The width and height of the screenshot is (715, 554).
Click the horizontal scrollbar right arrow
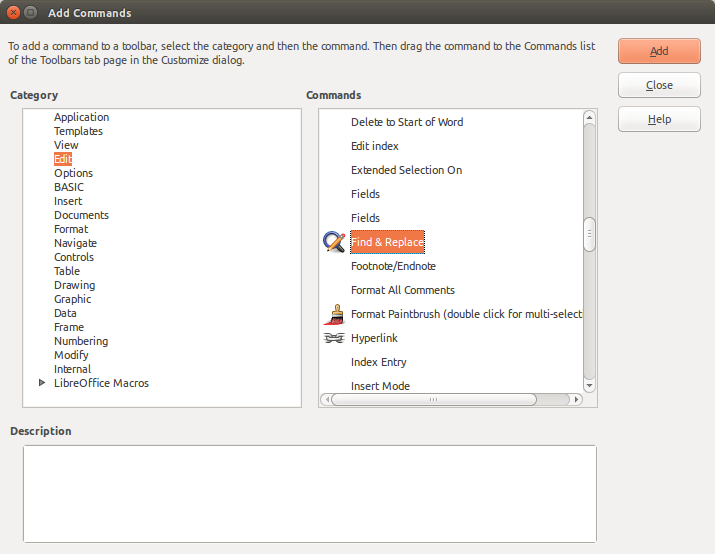point(576,399)
